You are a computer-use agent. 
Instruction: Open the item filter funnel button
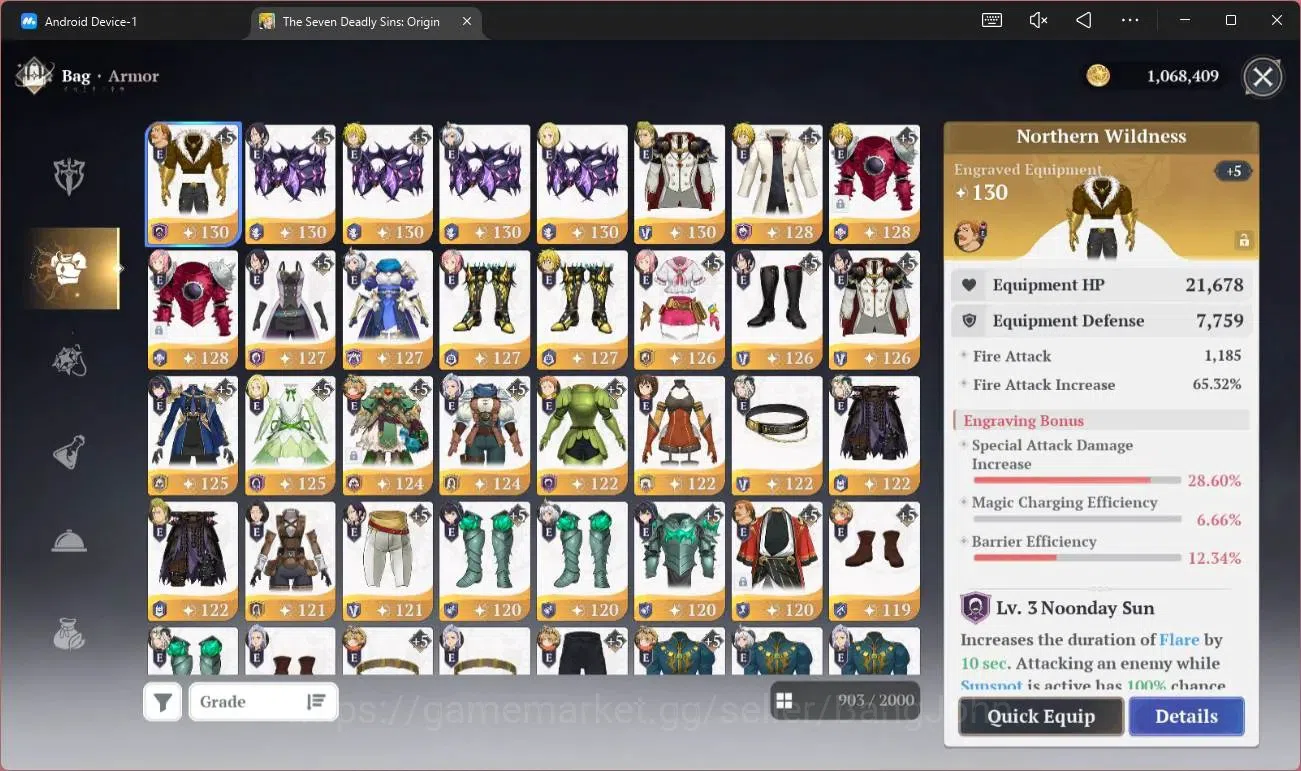[x=162, y=702]
